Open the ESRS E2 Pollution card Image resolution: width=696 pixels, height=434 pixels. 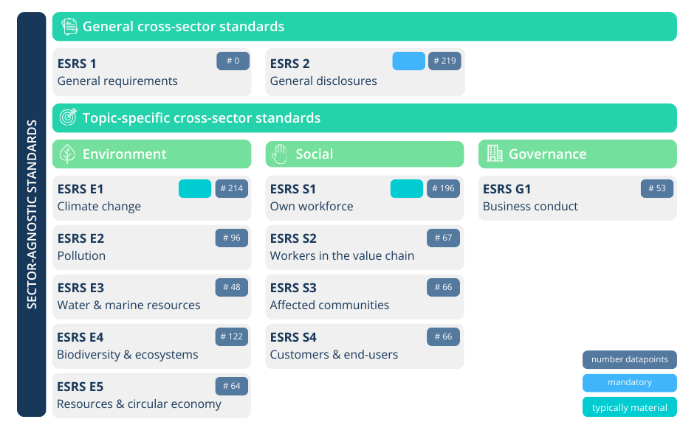(x=152, y=246)
